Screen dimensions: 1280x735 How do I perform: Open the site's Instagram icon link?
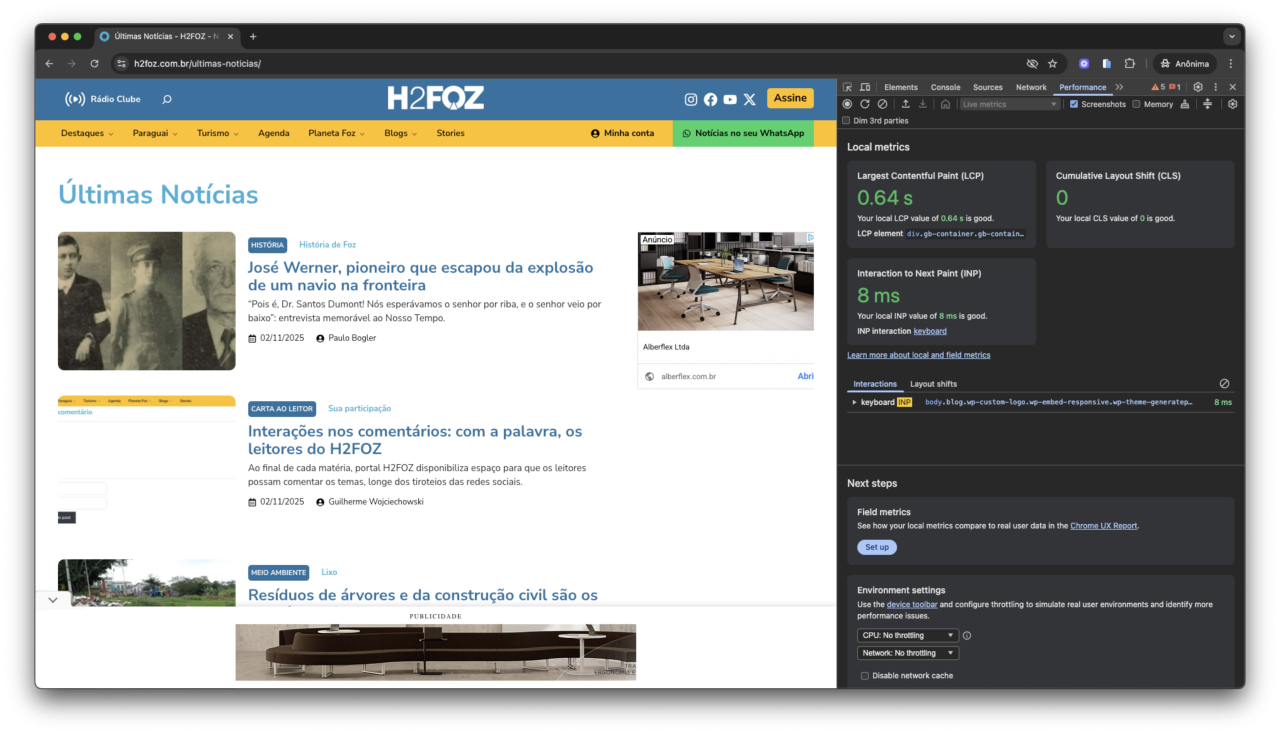pos(690,99)
